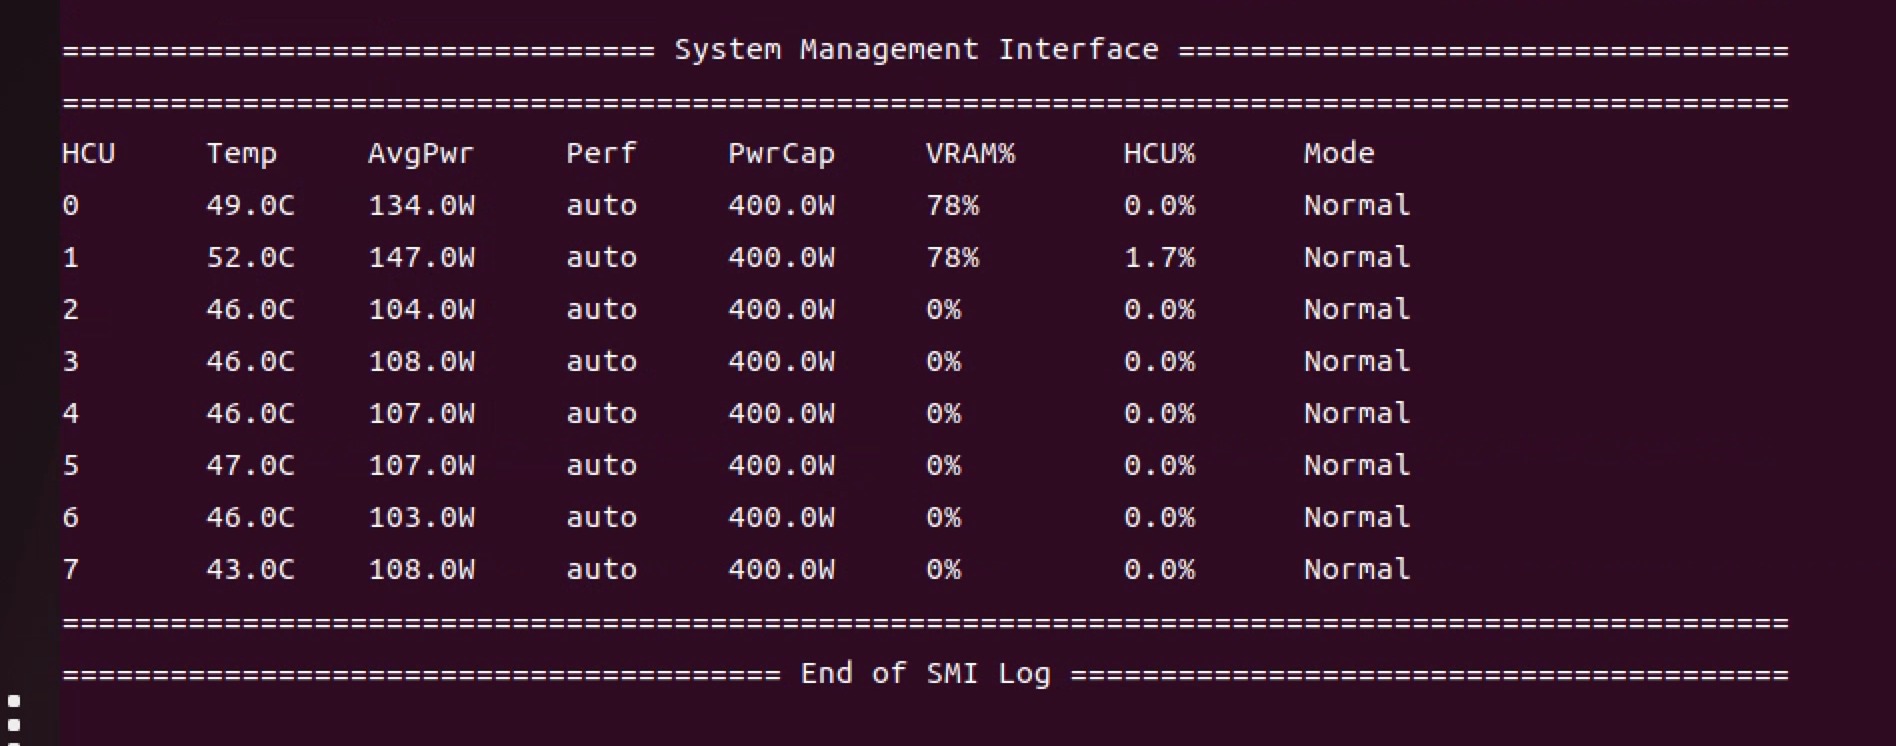Viewport: 1896px width, 746px height.
Task: Select the "PwrCap" column header
Action: [781, 154]
